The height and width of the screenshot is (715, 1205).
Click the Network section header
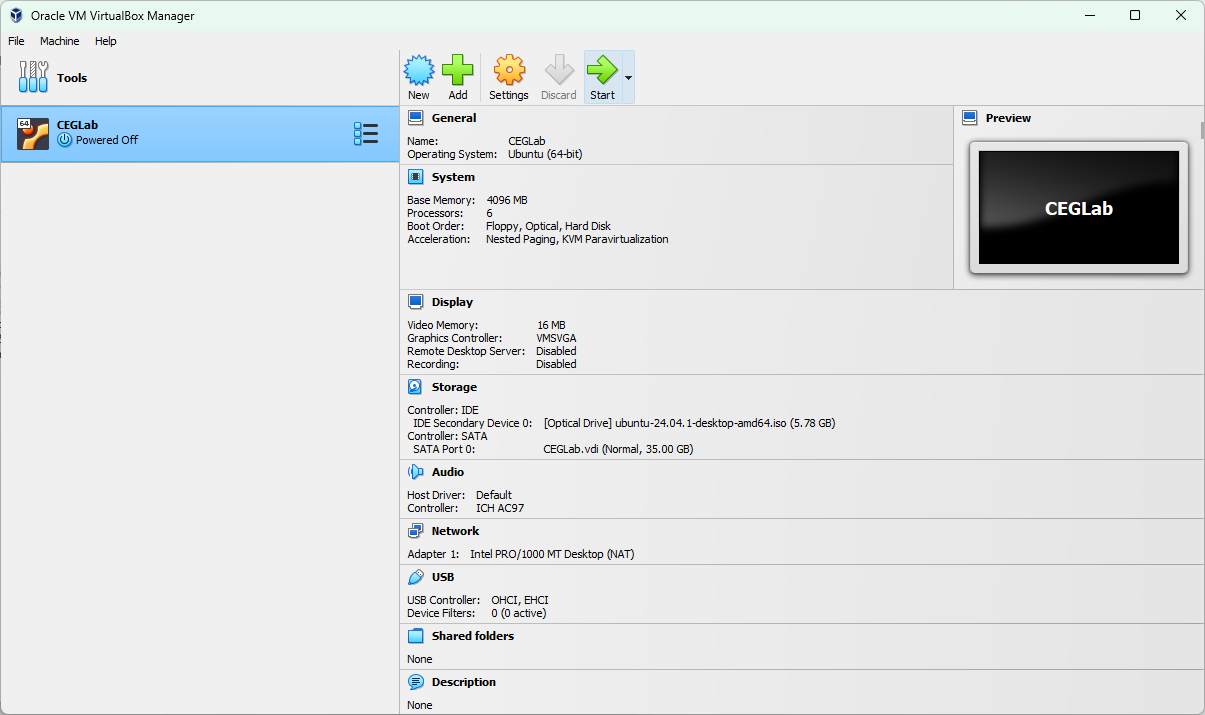(x=455, y=531)
